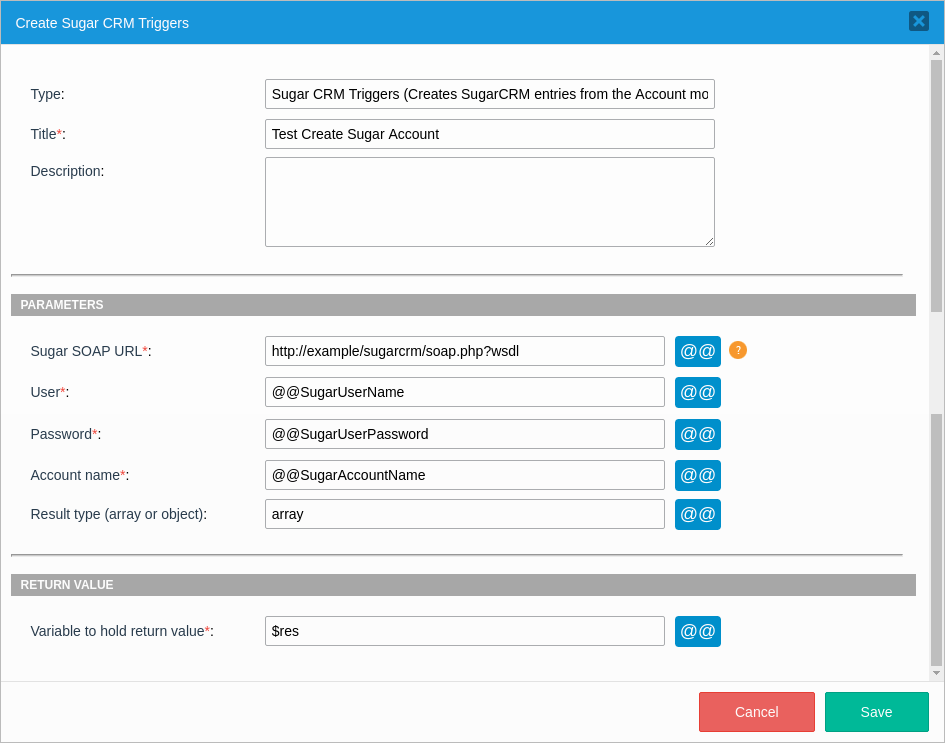This screenshot has height=743, width=945.
Task: Click the Type field showing Sugar CRM Triggers
Action: coord(489,94)
